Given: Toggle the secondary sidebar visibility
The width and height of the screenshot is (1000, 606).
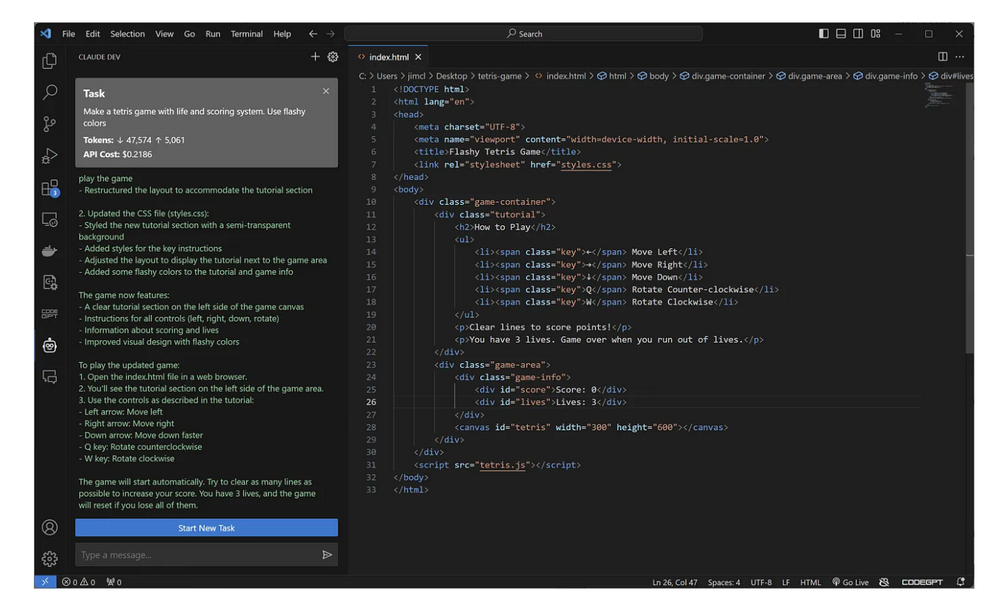Looking at the screenshot, I should point(857,33).
